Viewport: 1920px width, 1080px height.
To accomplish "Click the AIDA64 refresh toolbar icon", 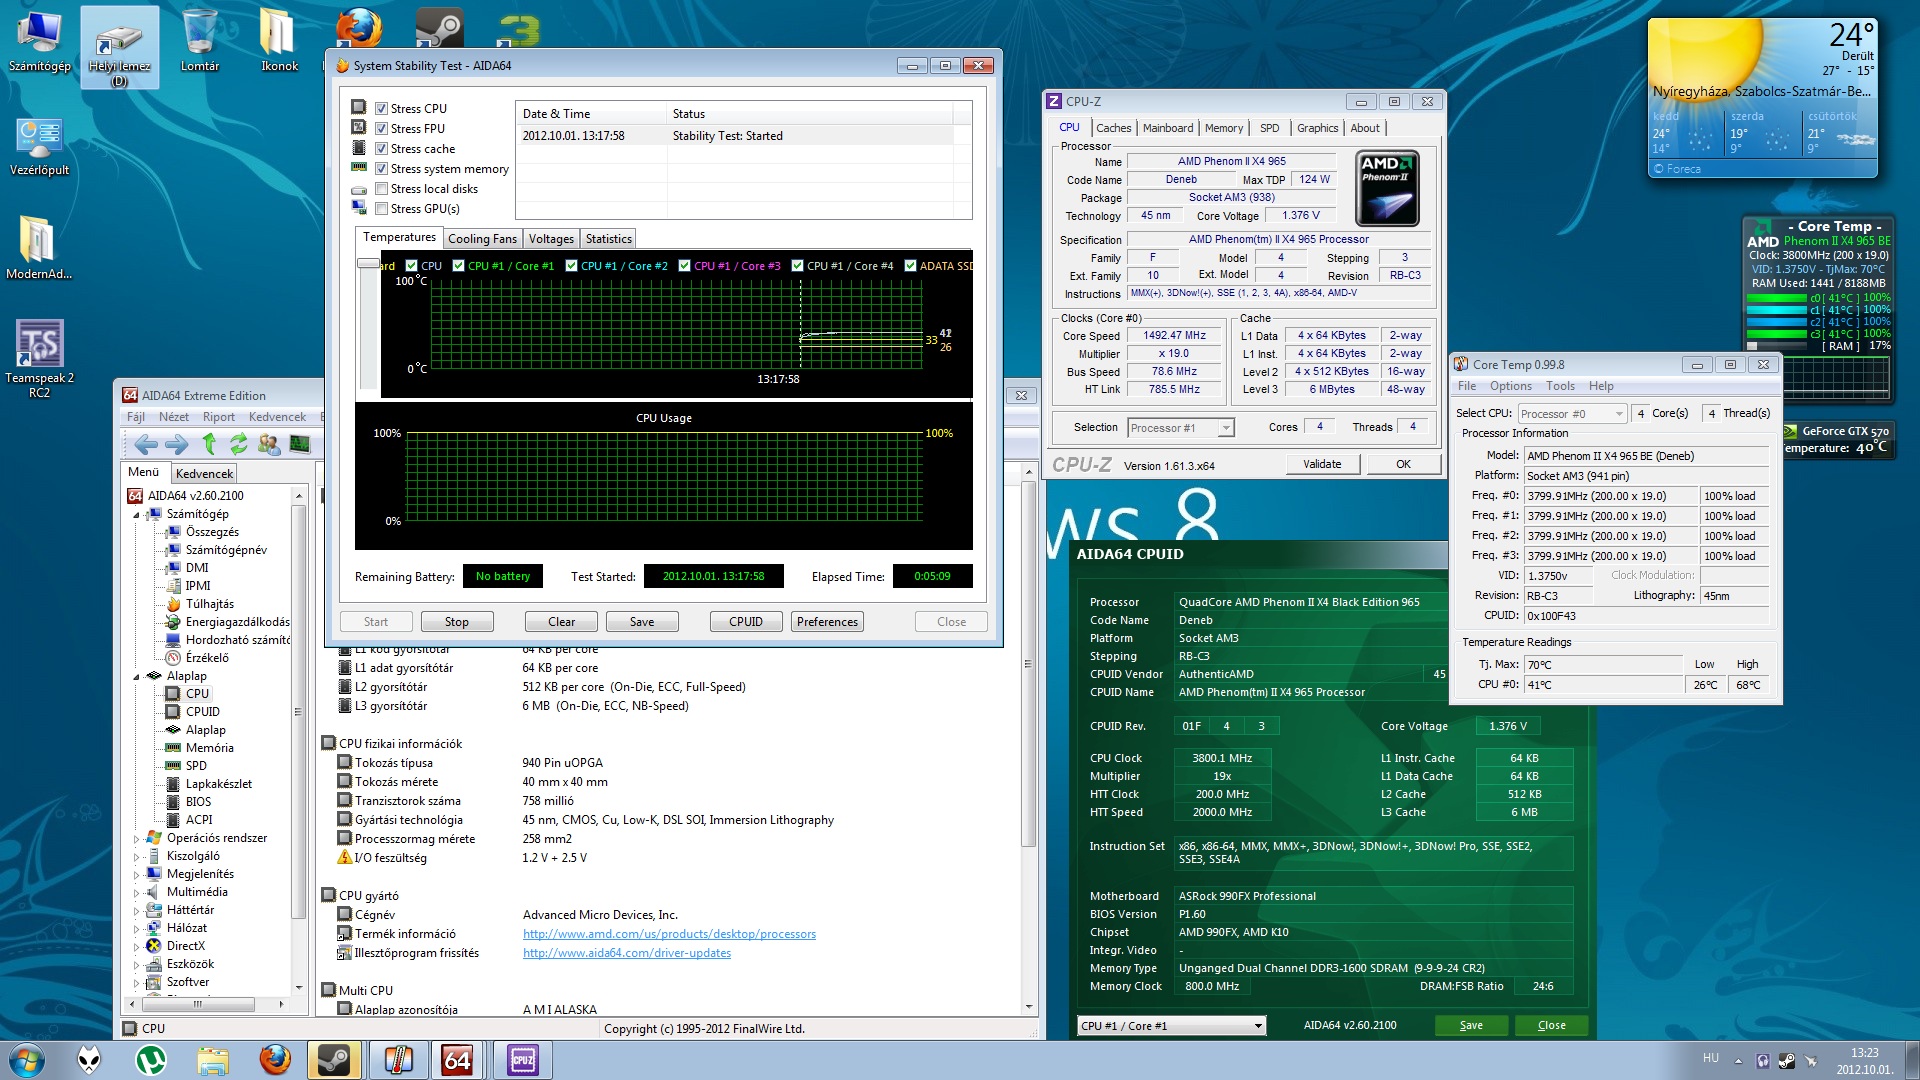I will pos(238,444).
